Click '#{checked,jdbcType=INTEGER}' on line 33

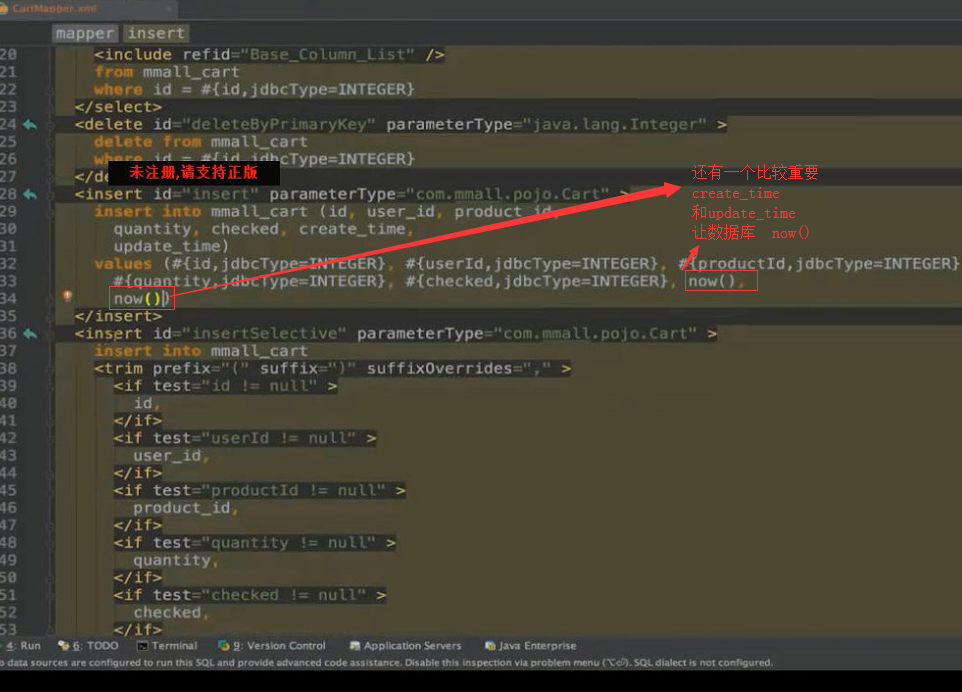tap(536, 282)
